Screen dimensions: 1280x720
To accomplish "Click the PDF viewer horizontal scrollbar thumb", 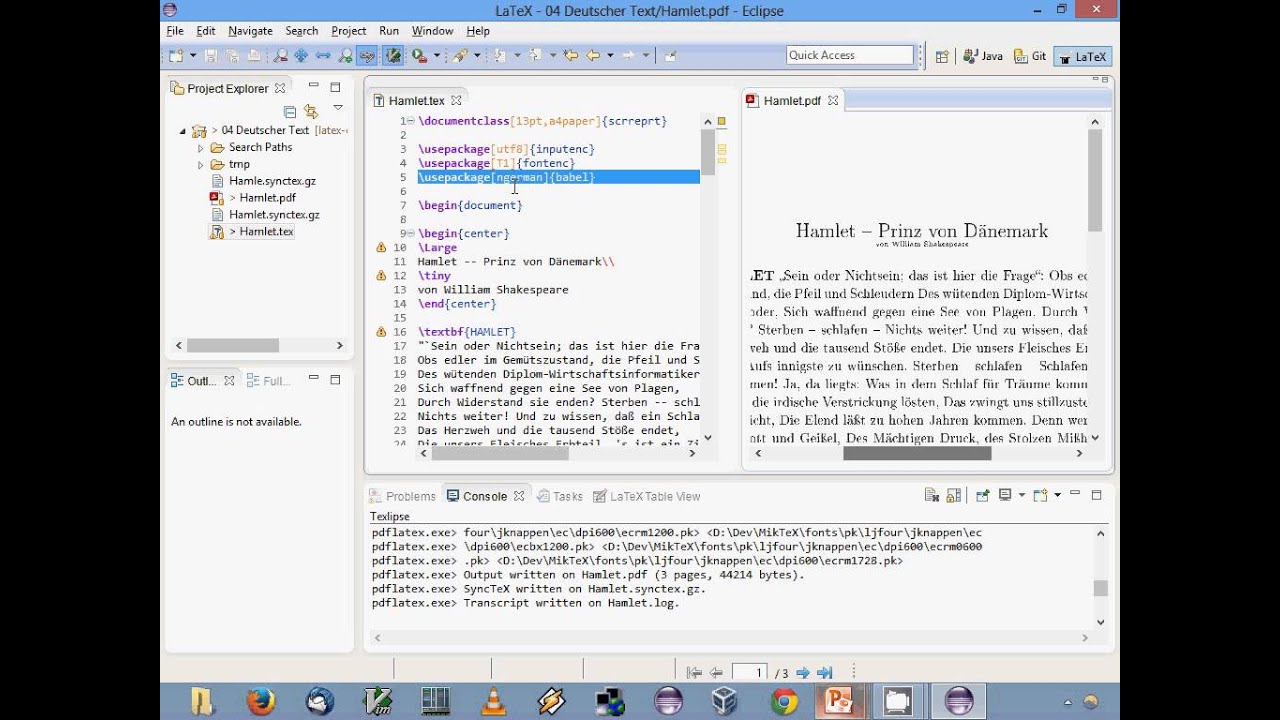I will click(x=917, y=453).
